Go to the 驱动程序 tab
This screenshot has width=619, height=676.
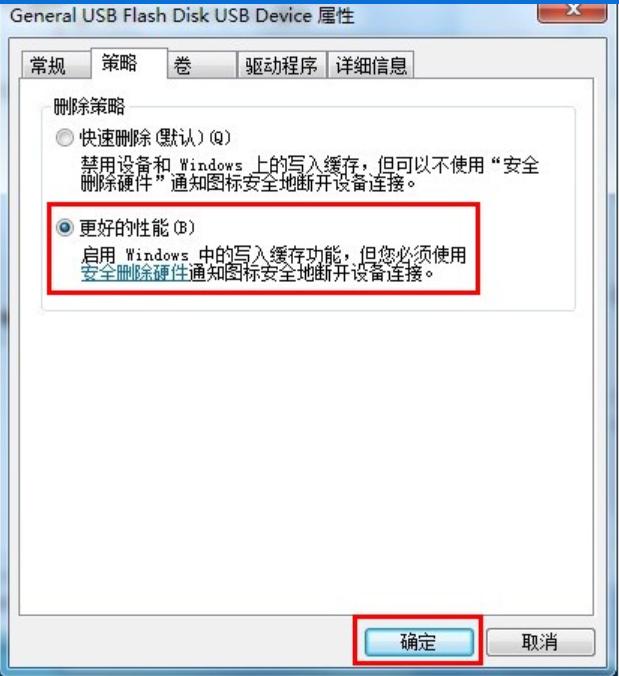click(x=281, y=66)
